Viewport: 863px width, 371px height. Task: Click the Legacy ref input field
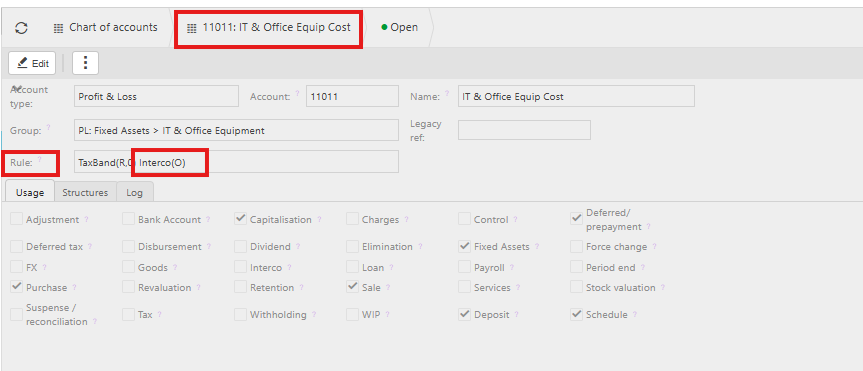click(x=524, y=130)
